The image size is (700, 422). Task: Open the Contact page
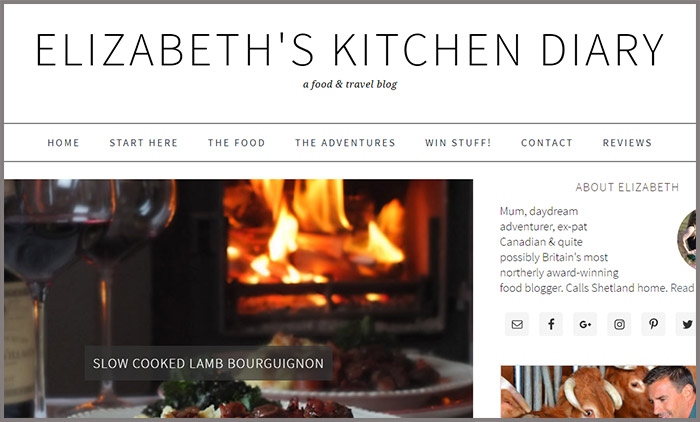click(x=547, y=143)
